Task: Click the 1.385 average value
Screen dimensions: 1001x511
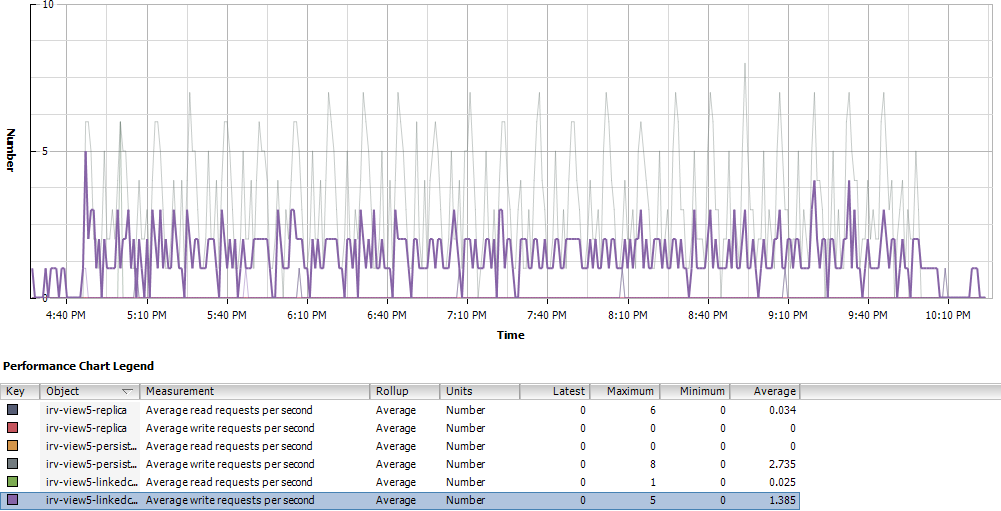Action: coord(783,500)
